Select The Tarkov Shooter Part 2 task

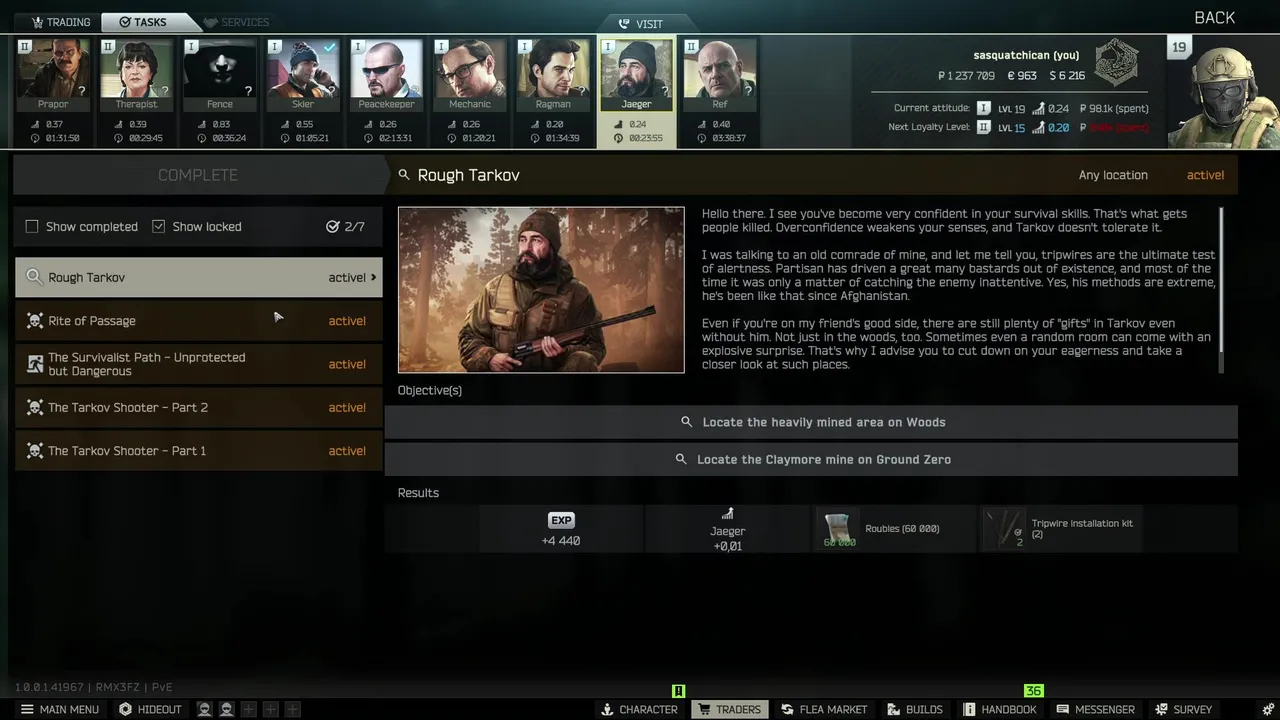[x=198, y=407]
